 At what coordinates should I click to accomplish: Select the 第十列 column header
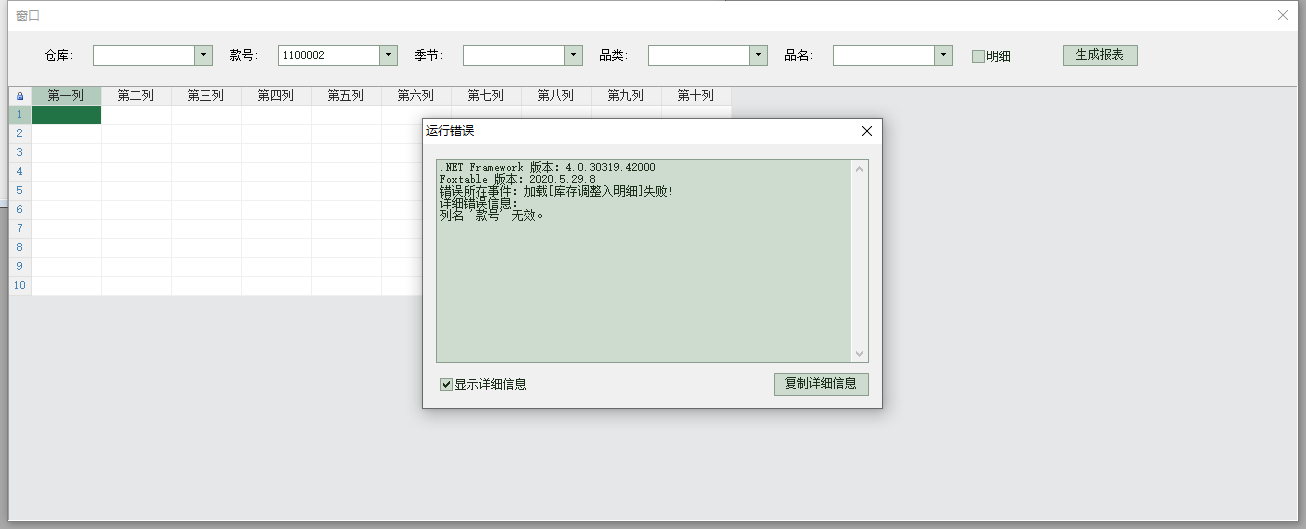[696, 96]
